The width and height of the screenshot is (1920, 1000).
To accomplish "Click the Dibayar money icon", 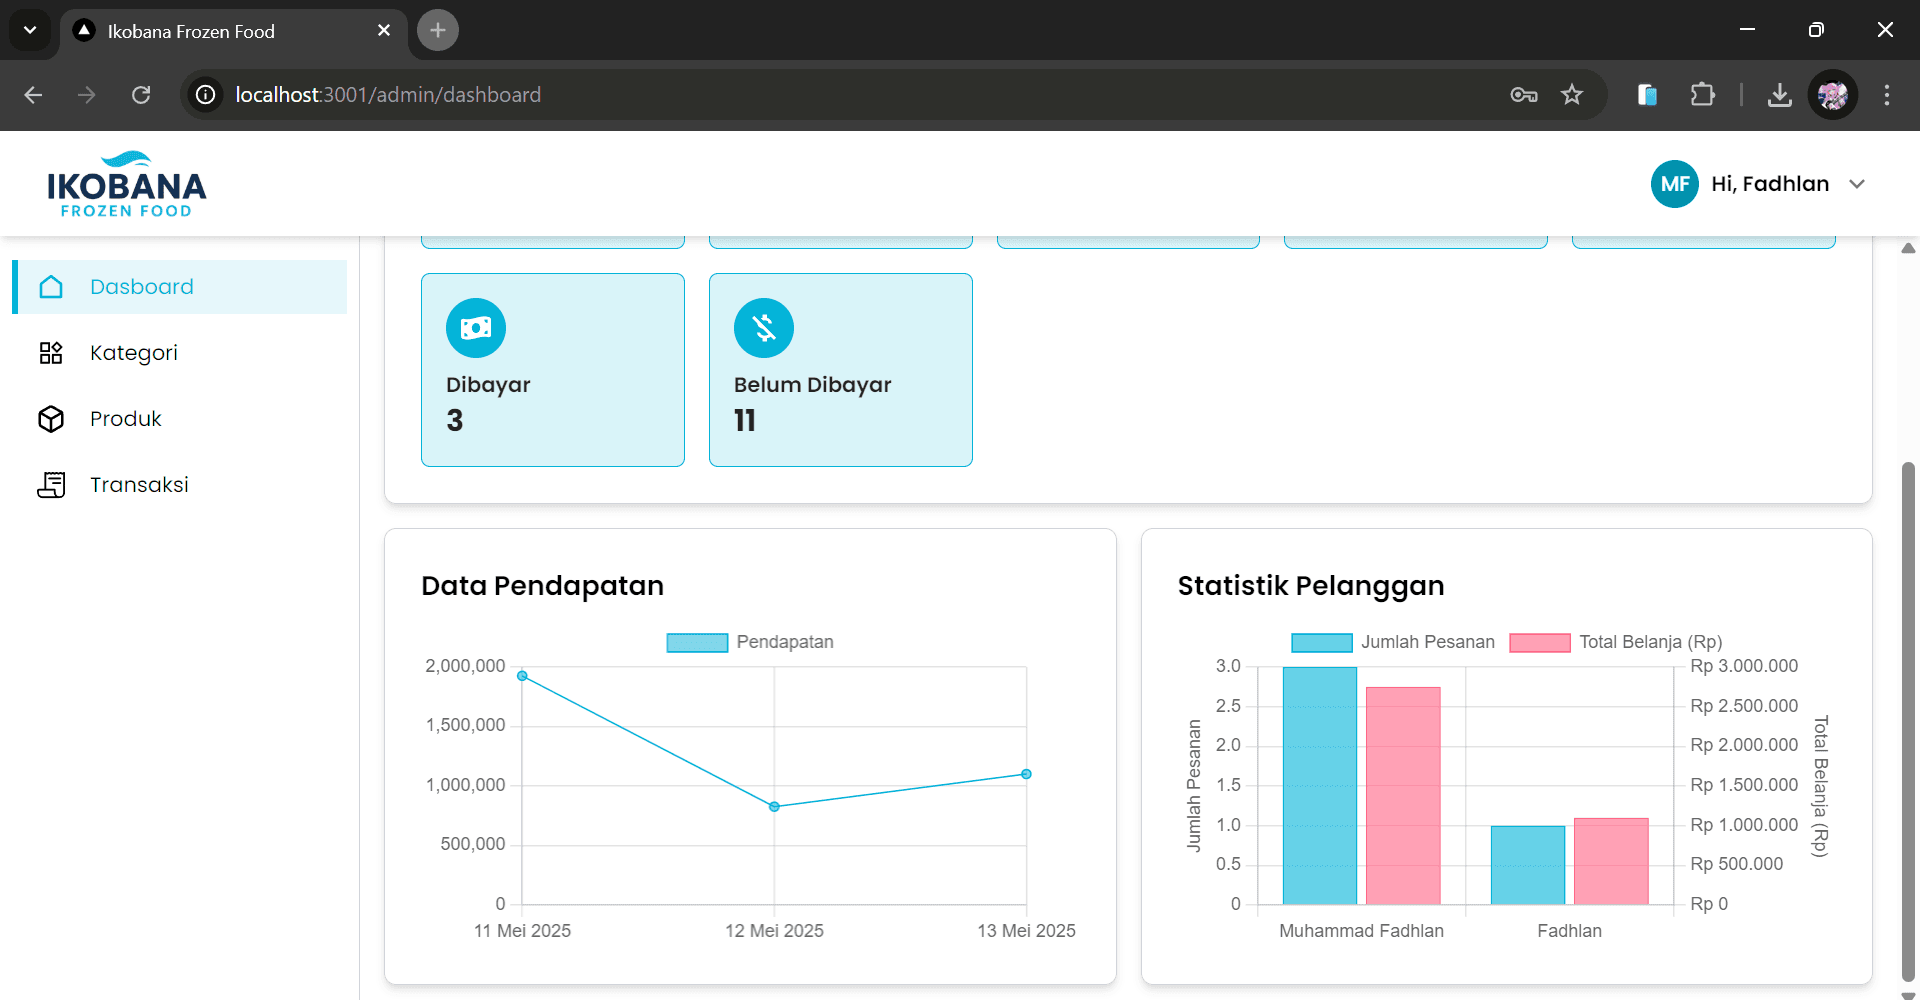I will coord(476,328).
